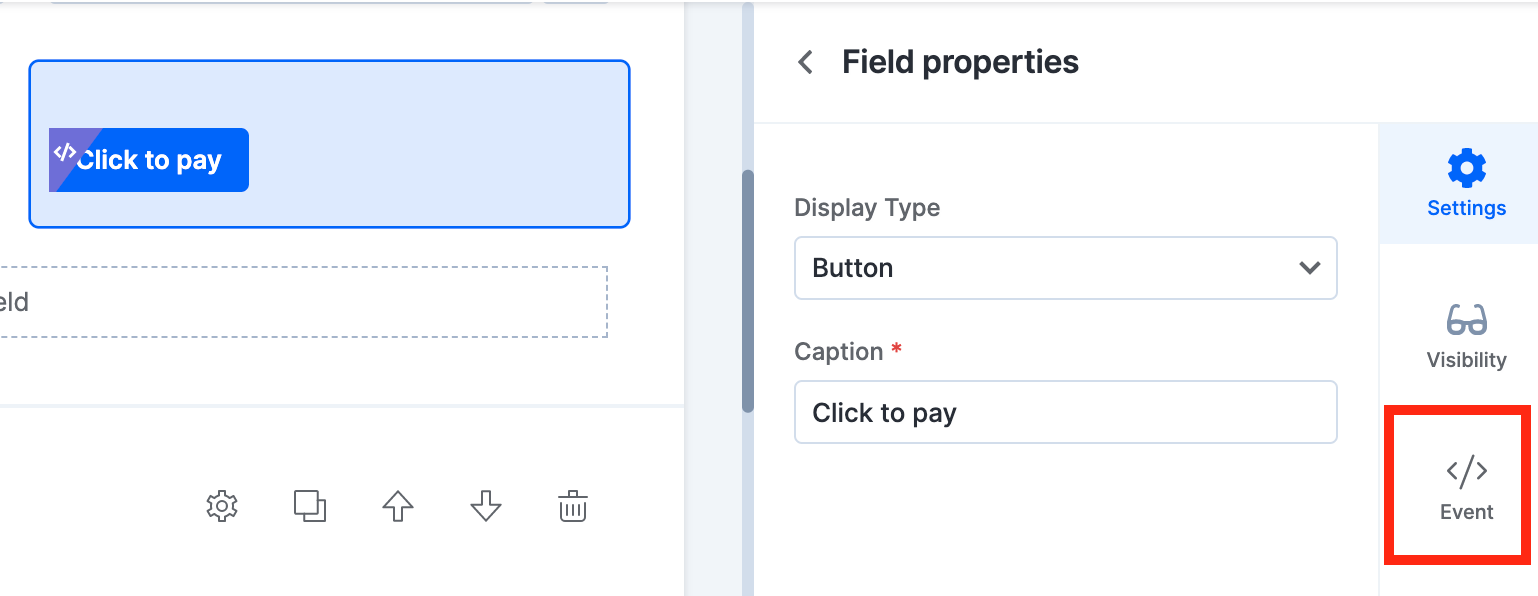Click the Field properties heading
1538x596 pixels.
pyautogui.click(x=960, y=62)
